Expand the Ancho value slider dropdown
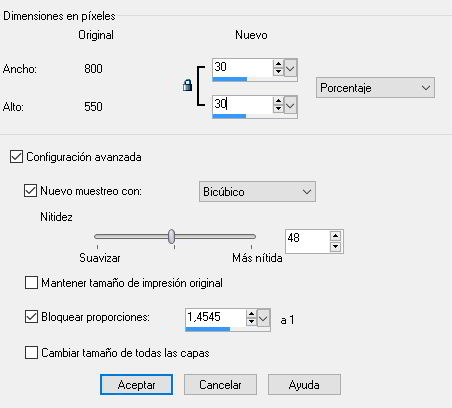Image resolution: width=452 pixels, height=408 pixels. click(290, 68)
